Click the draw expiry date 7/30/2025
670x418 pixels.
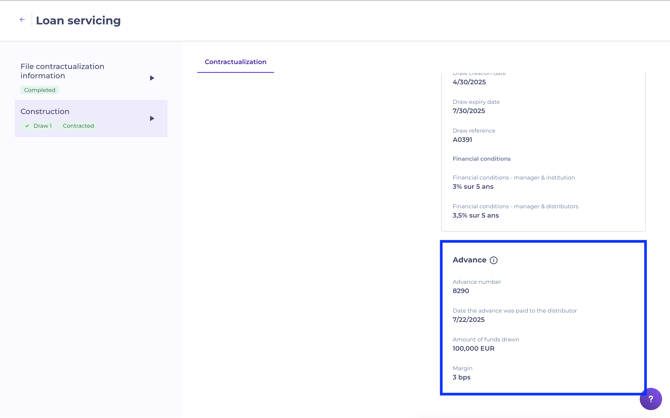coord(468,111)
